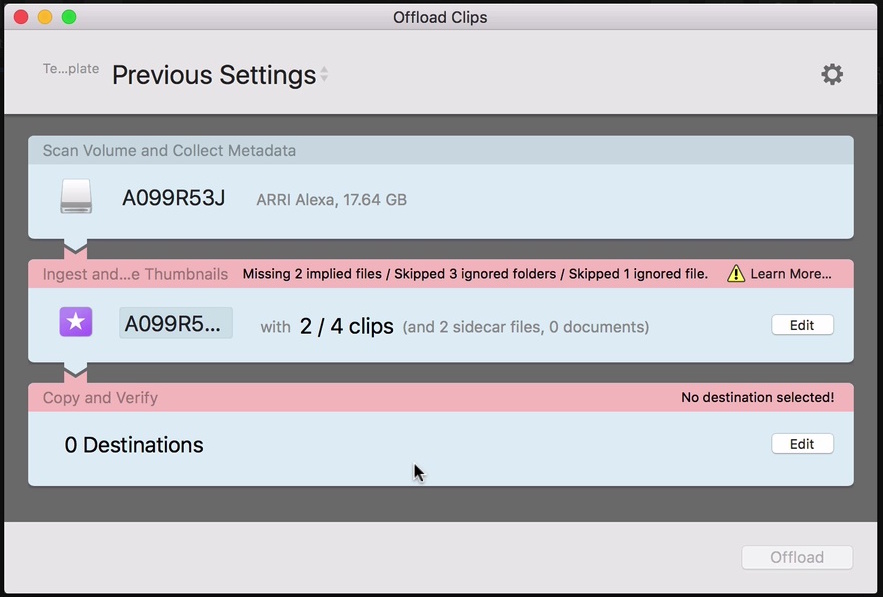The image size is (883, 597).
Task: Maximize the Offload Clips window
Action: 69,17
